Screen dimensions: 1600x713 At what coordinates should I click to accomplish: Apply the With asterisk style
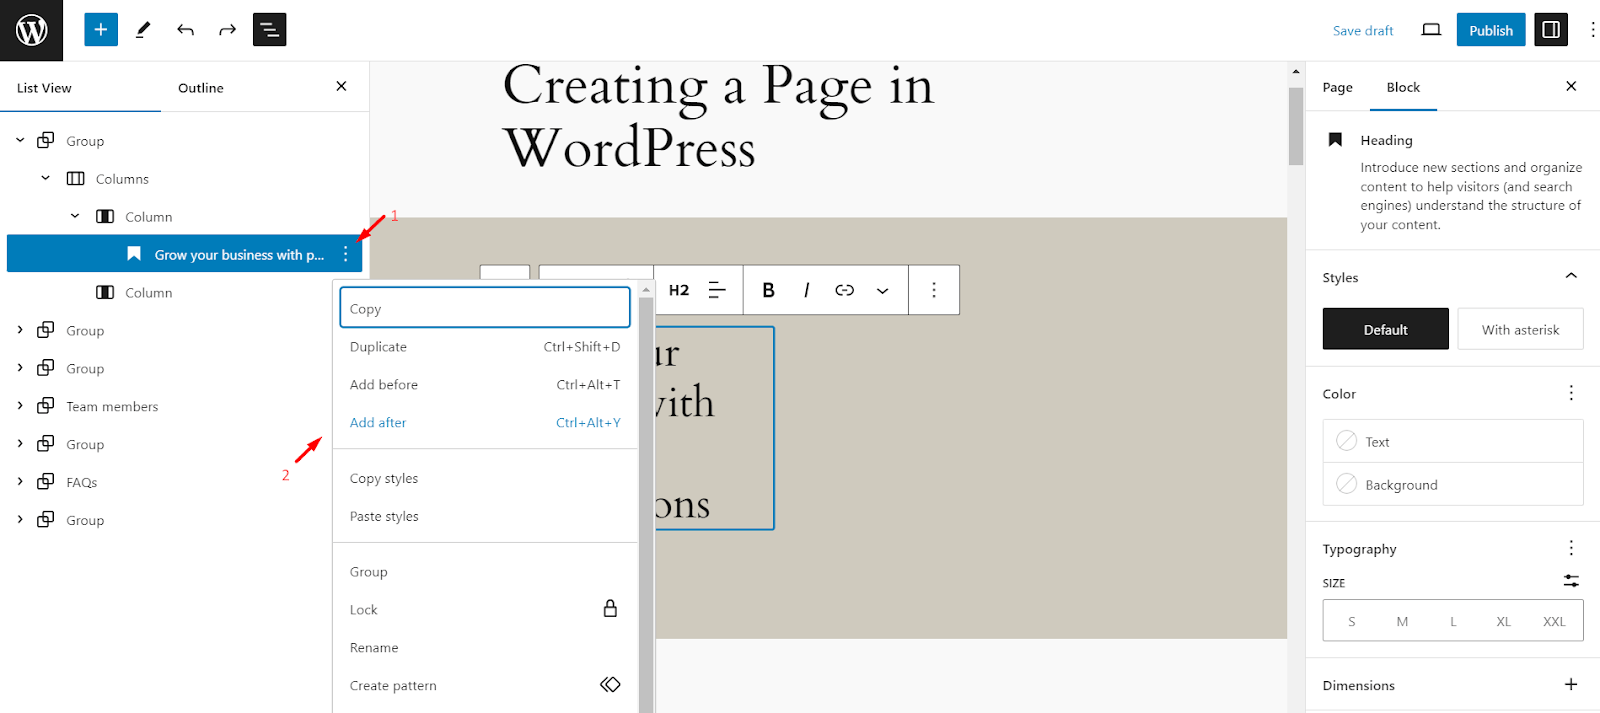[x=1520, y=329]
